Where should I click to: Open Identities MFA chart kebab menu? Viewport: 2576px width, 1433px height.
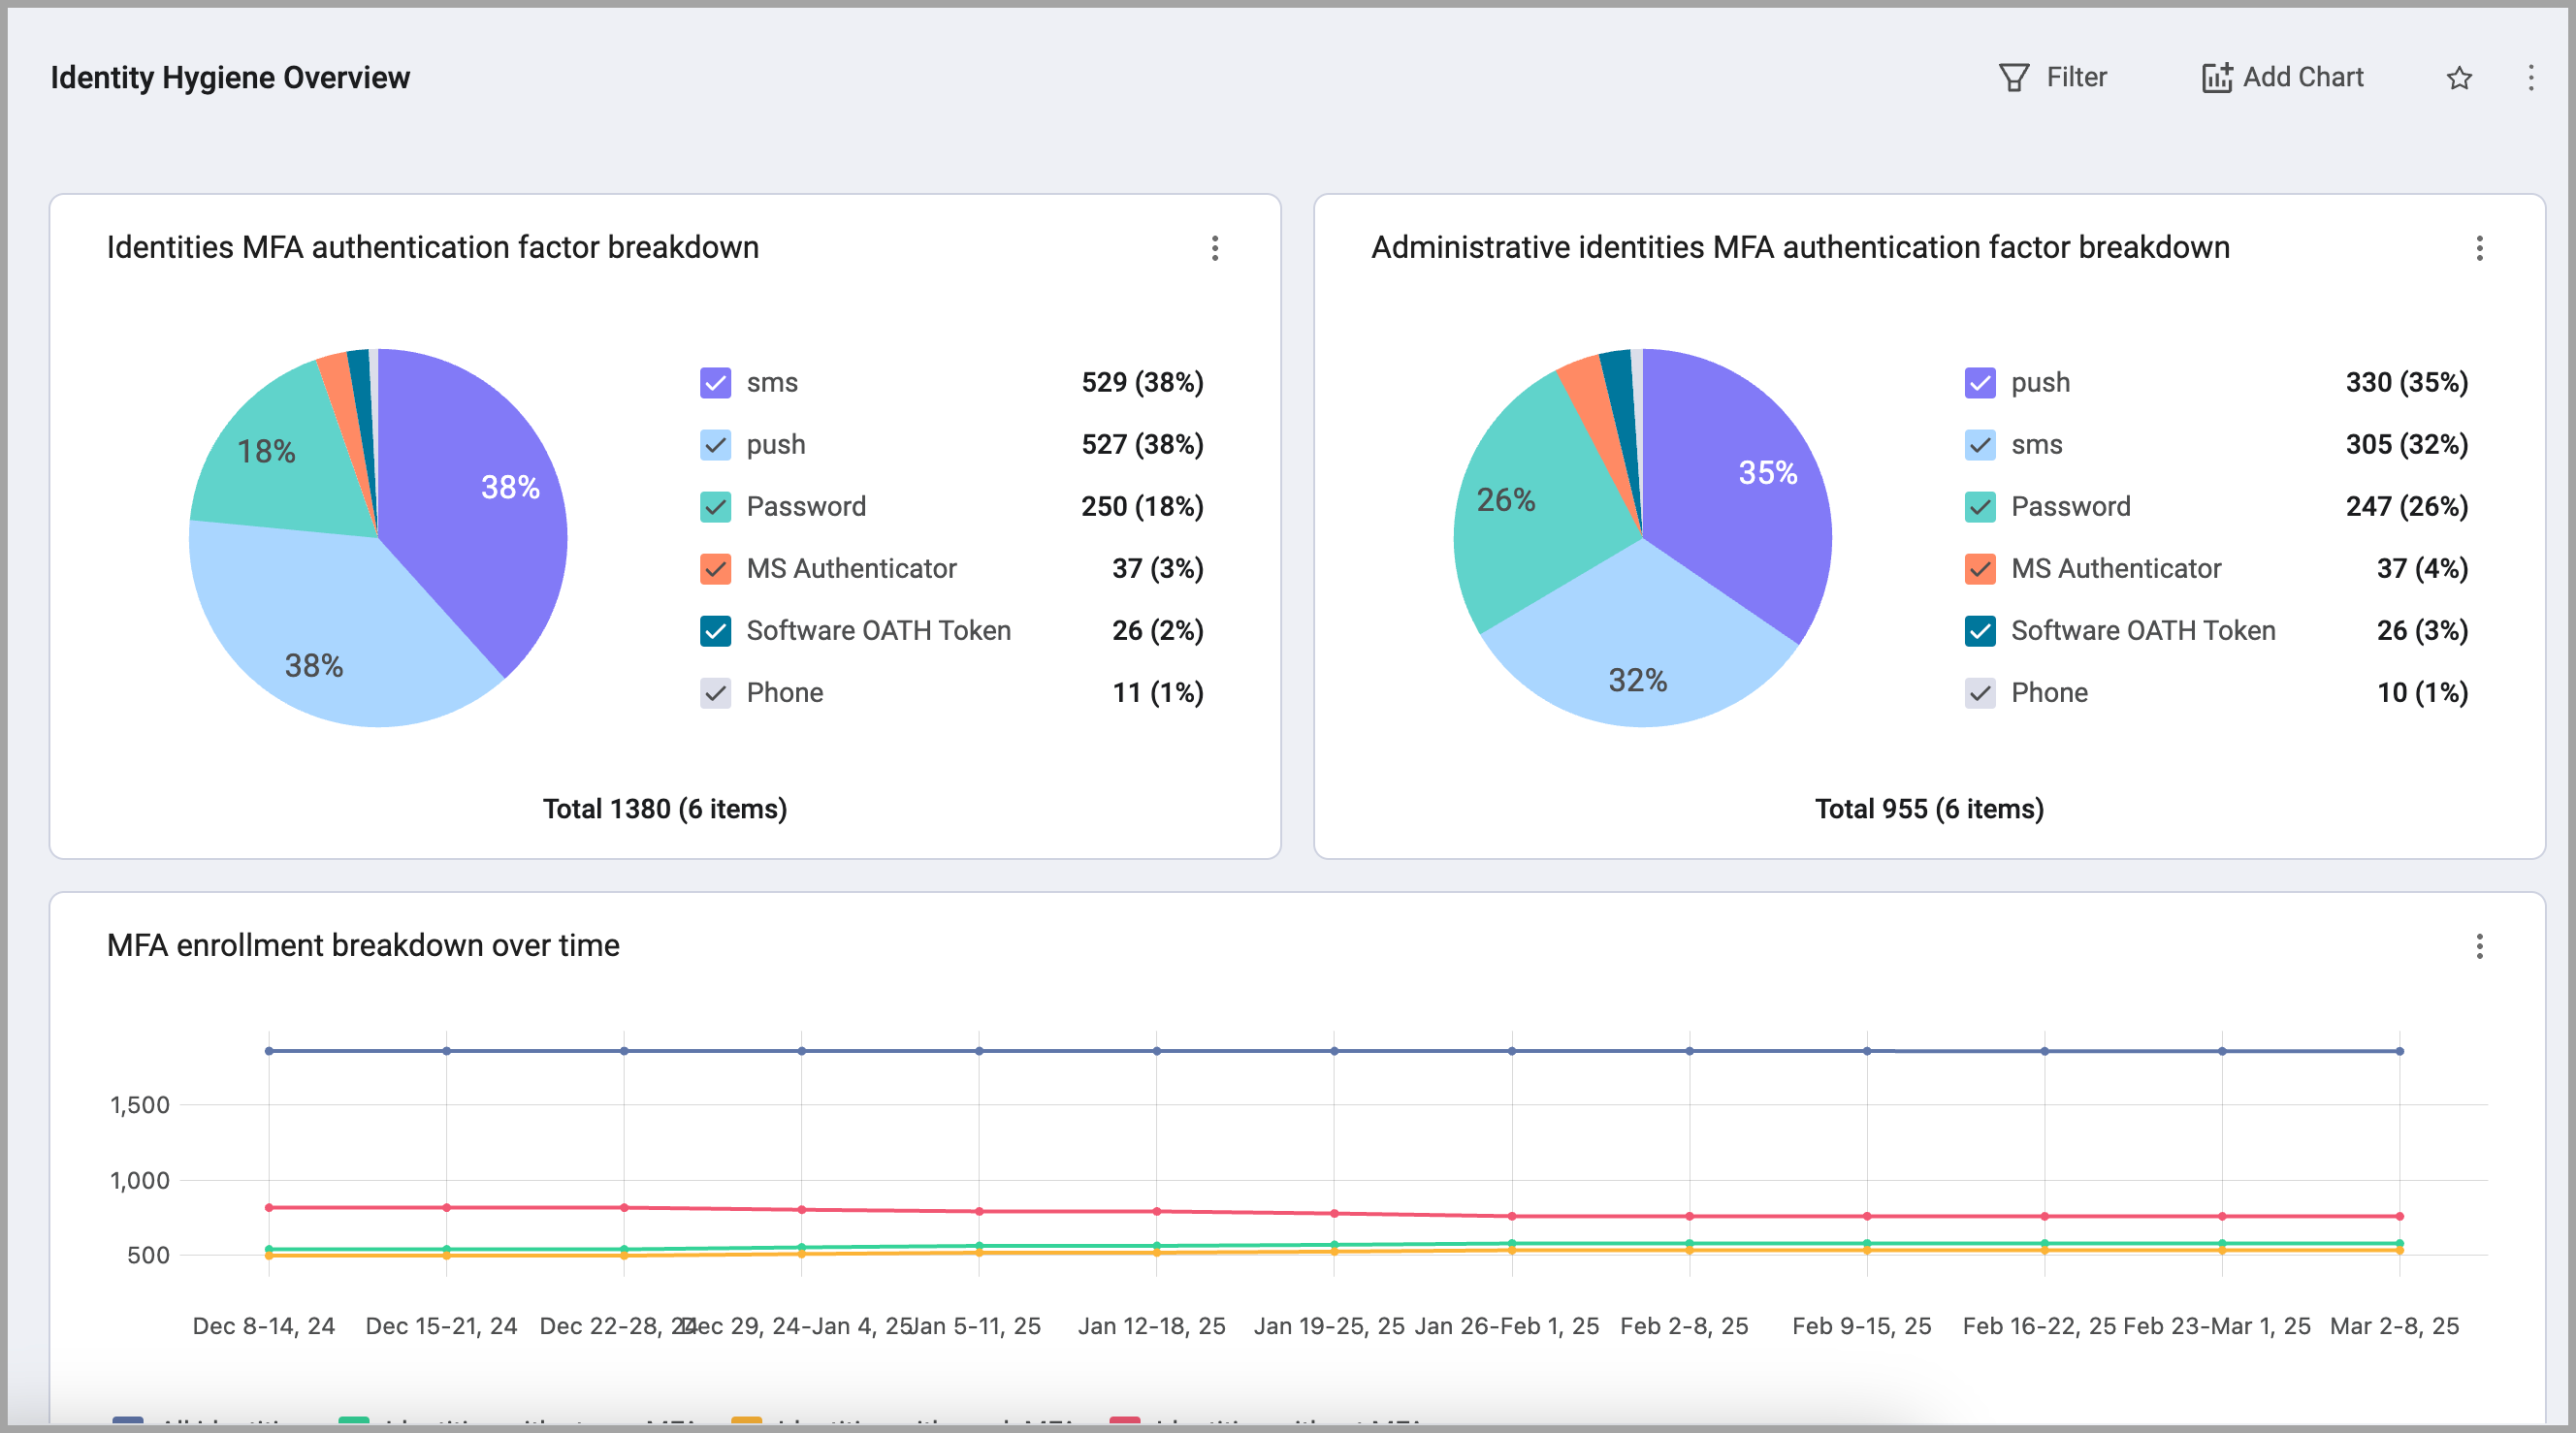coord(1214,248)
